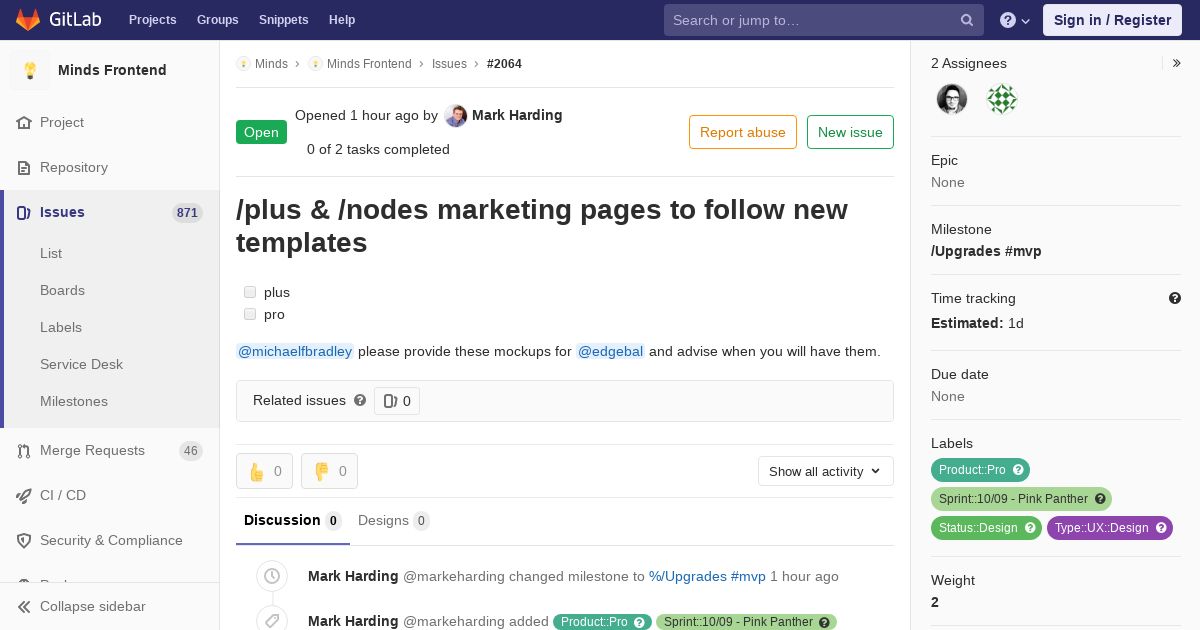Screen dimensions: 1200x630
Task: Click the Type::UX::Design purple label
Action: (1110, 528)
